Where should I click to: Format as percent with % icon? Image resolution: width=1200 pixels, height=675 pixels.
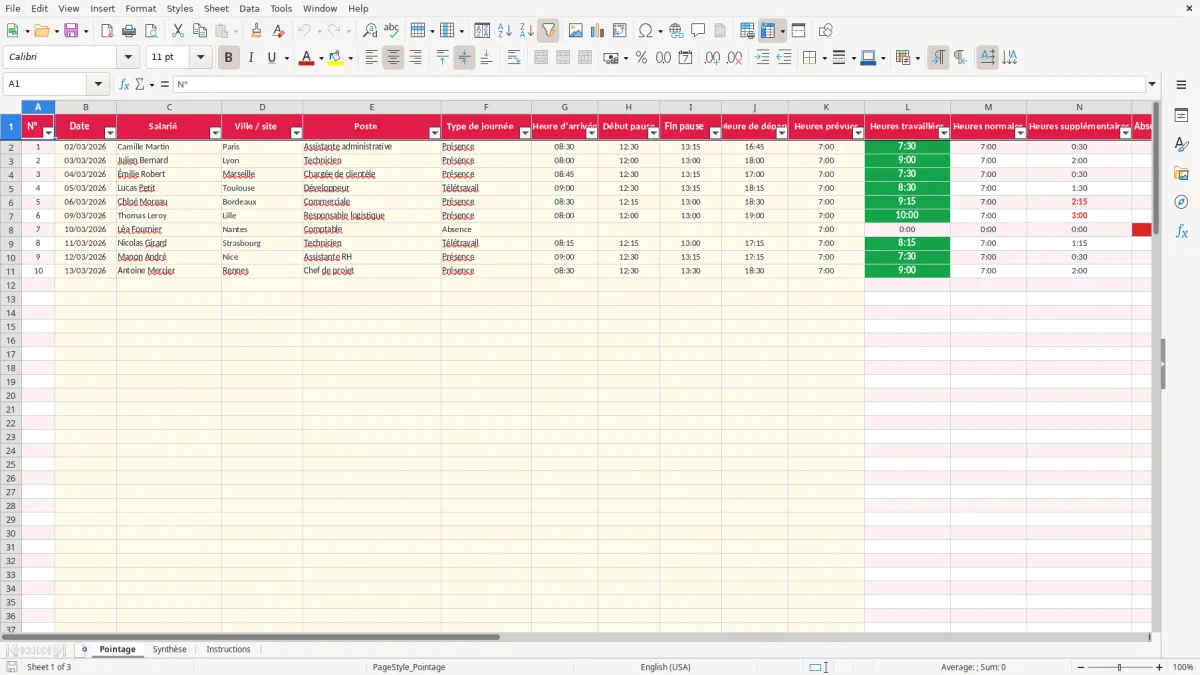coord(641,58)
